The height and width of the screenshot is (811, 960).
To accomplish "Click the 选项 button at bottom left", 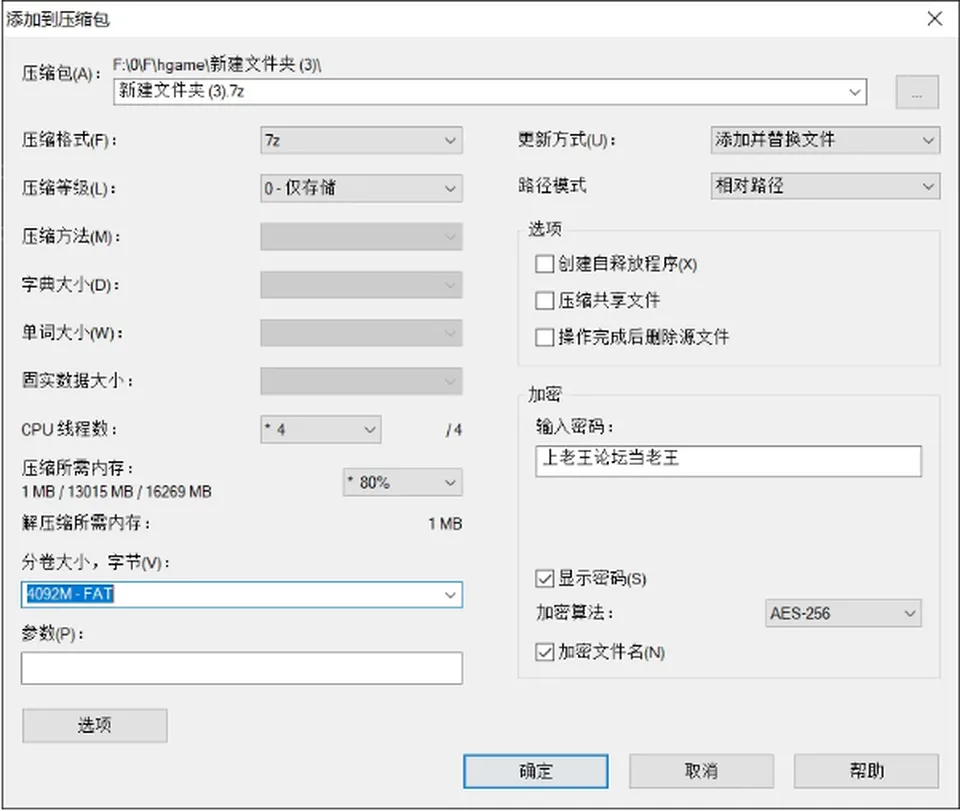I will 95,726.
